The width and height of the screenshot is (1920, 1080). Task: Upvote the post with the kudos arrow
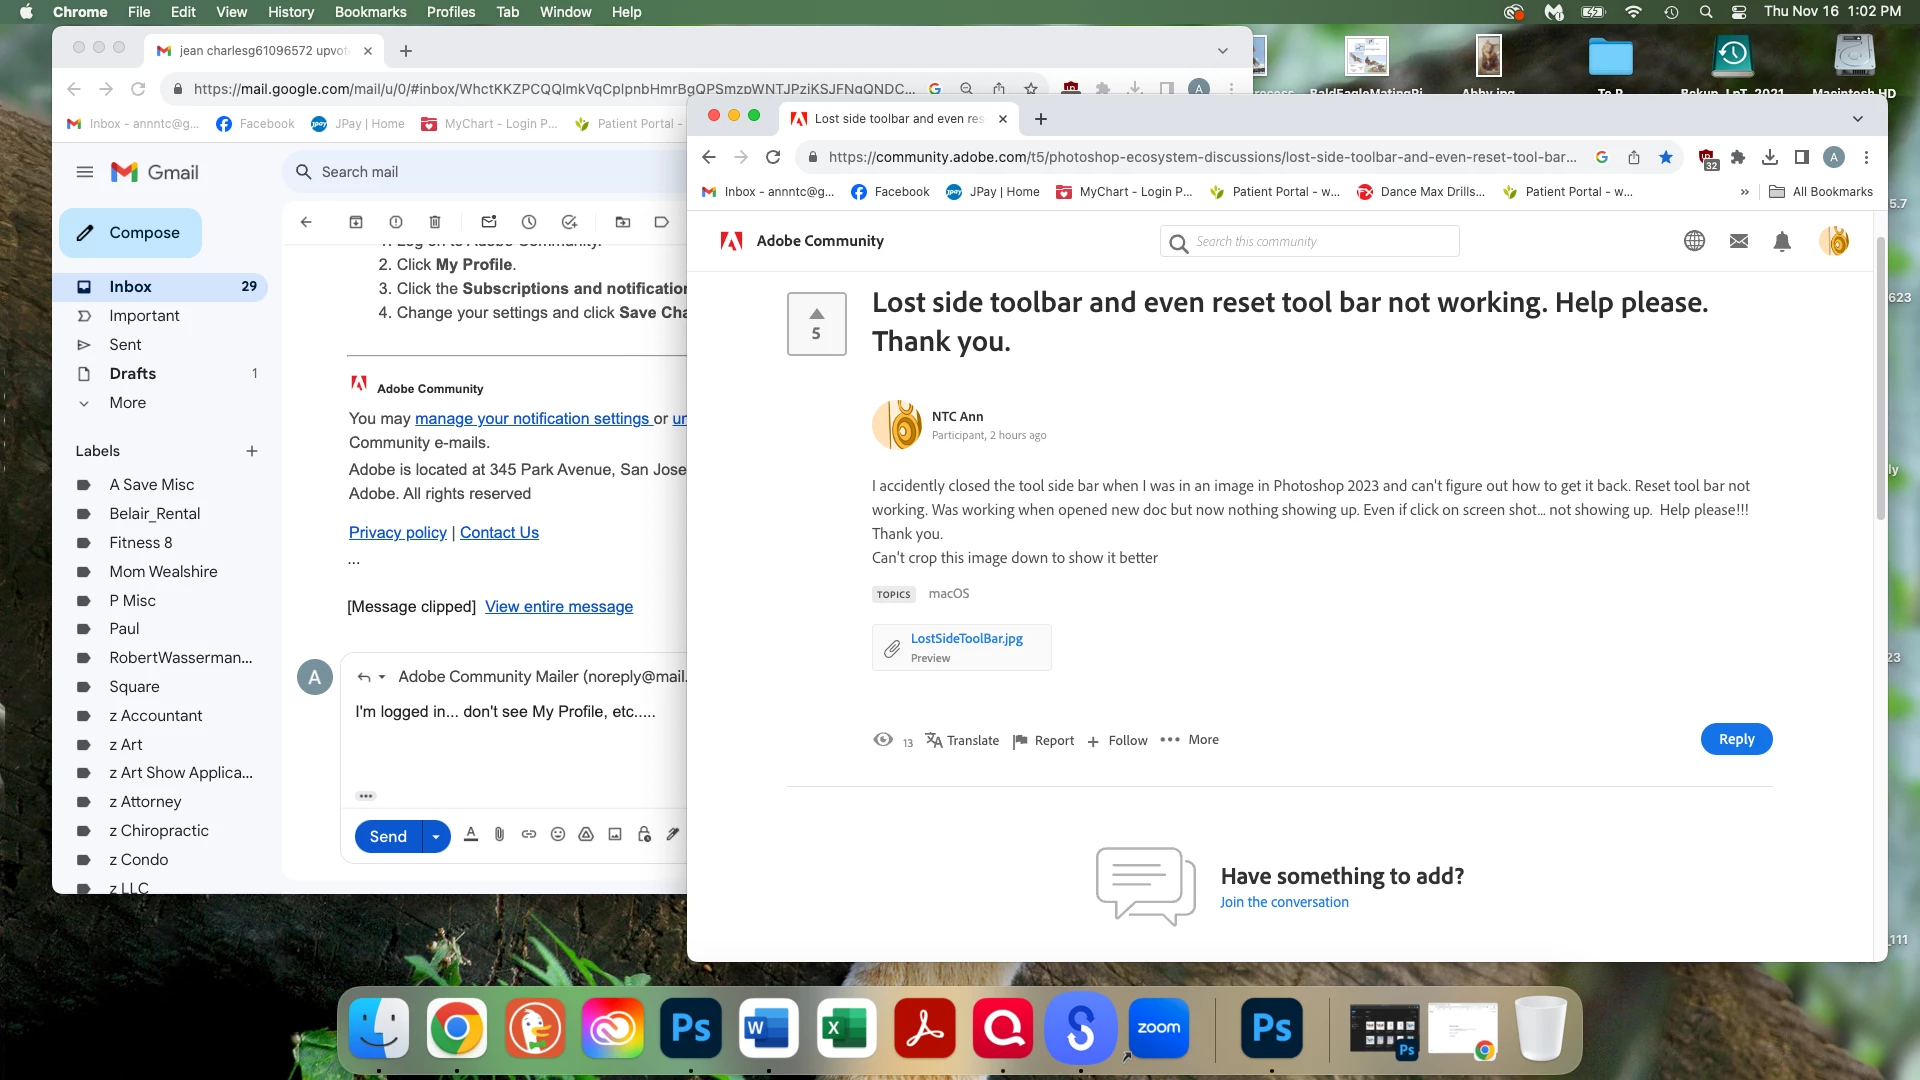[x=816, y=313]
